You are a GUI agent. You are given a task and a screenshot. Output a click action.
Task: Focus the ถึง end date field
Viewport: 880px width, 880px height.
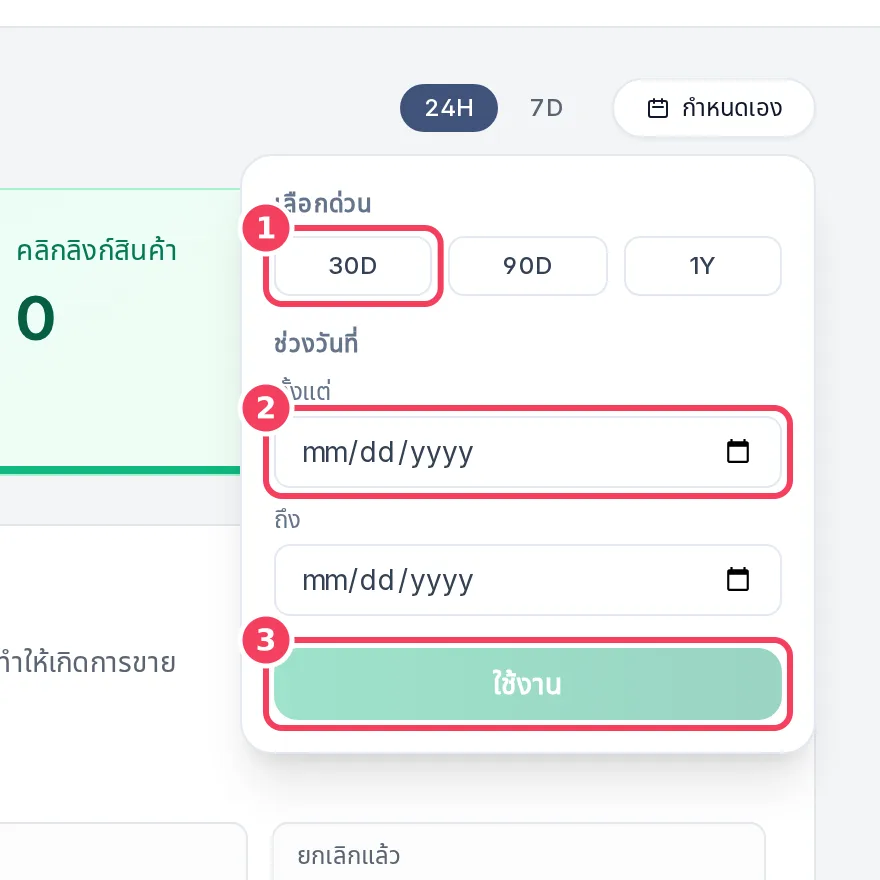pos(528,580)
